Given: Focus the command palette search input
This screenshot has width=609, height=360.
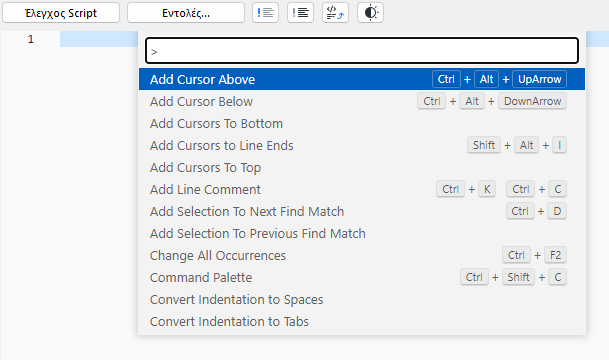Looking at the screenshot, I should 362,50.
